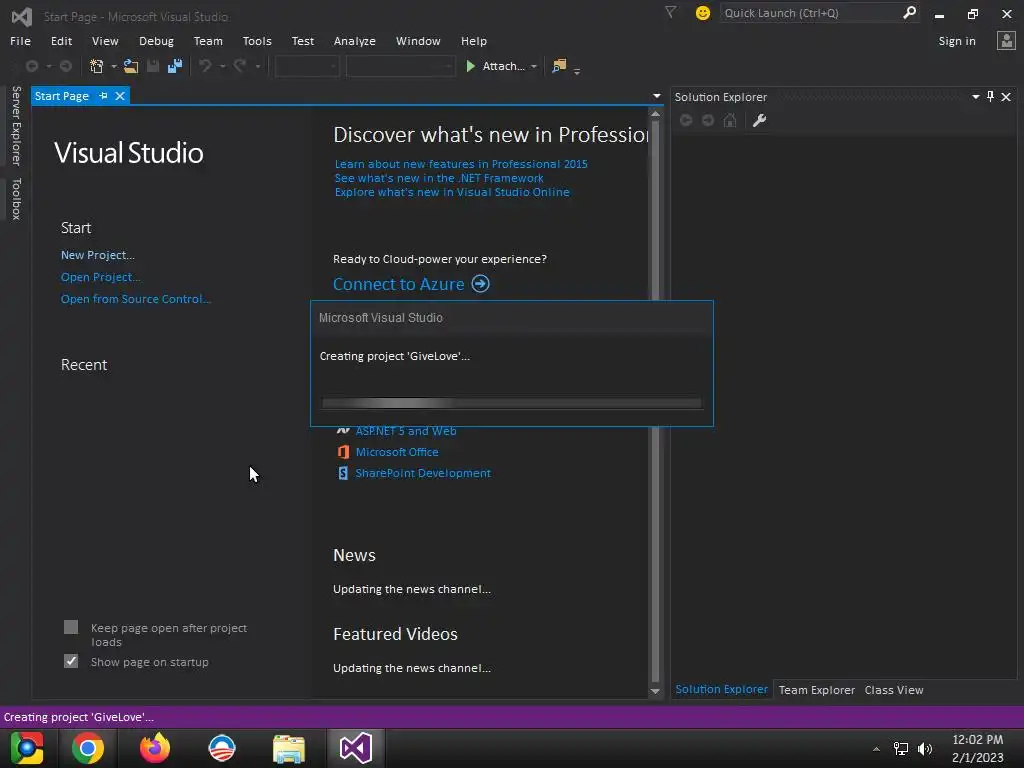Open the document tabs list dropdown arrow
Image resolution: width=1024 pixels, height=768 pixels.
pos(656,96)
